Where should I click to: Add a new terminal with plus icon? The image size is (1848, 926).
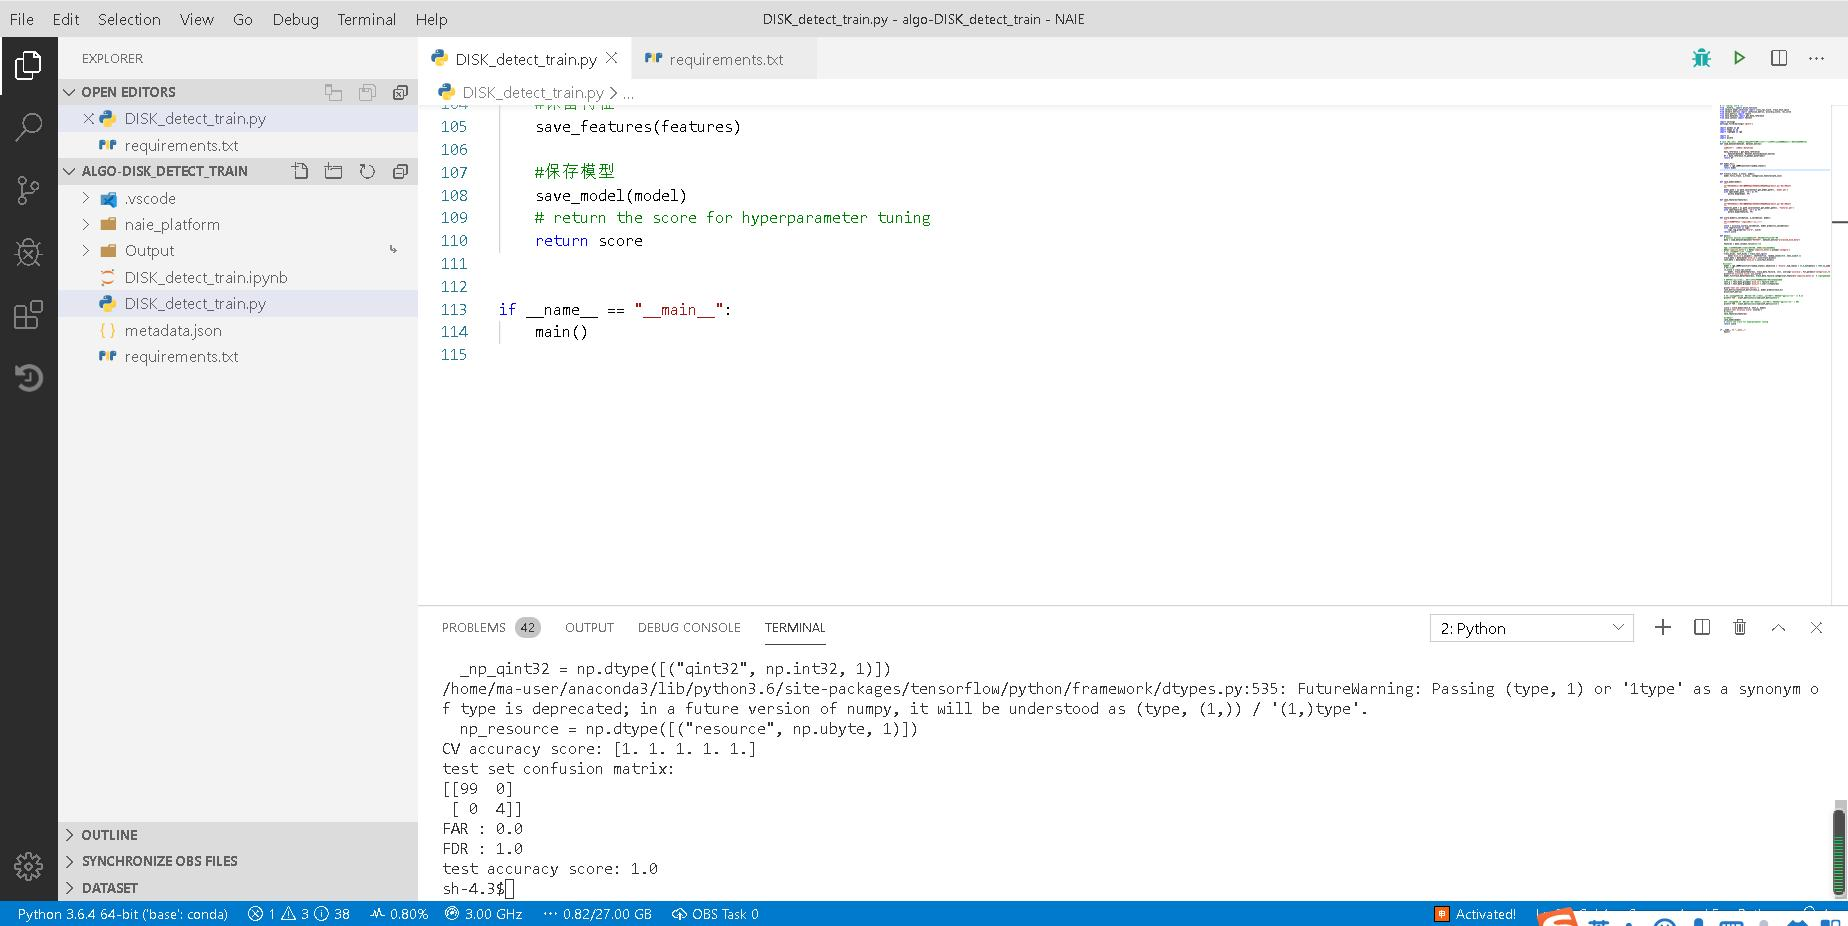(x=1662, y=627)
